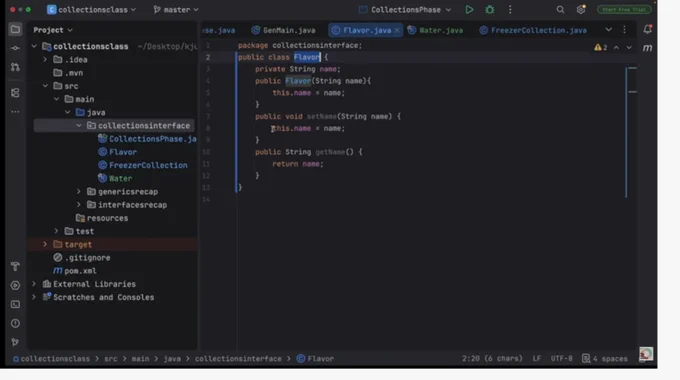Select Flavor class in project tree
The image size is (680, 380).
[x=118, y=152]
